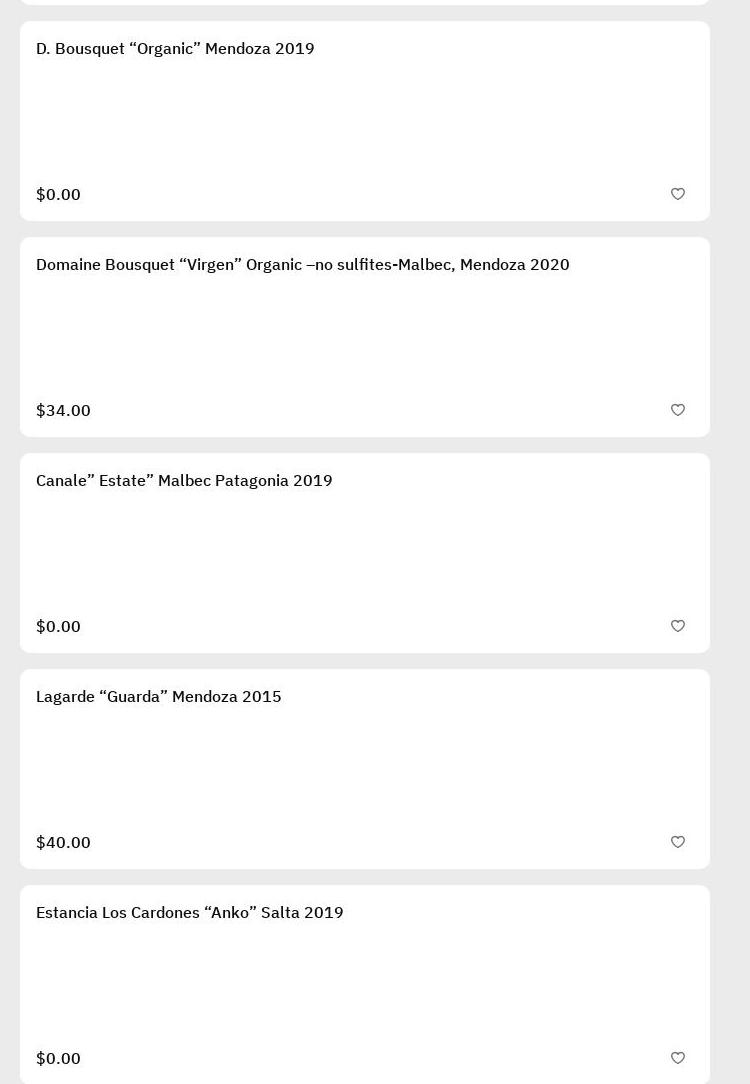750x1084 pixels.
Task: Click heart icon on Domaine Bousquet Virgen card
Action: coord(678,410)
